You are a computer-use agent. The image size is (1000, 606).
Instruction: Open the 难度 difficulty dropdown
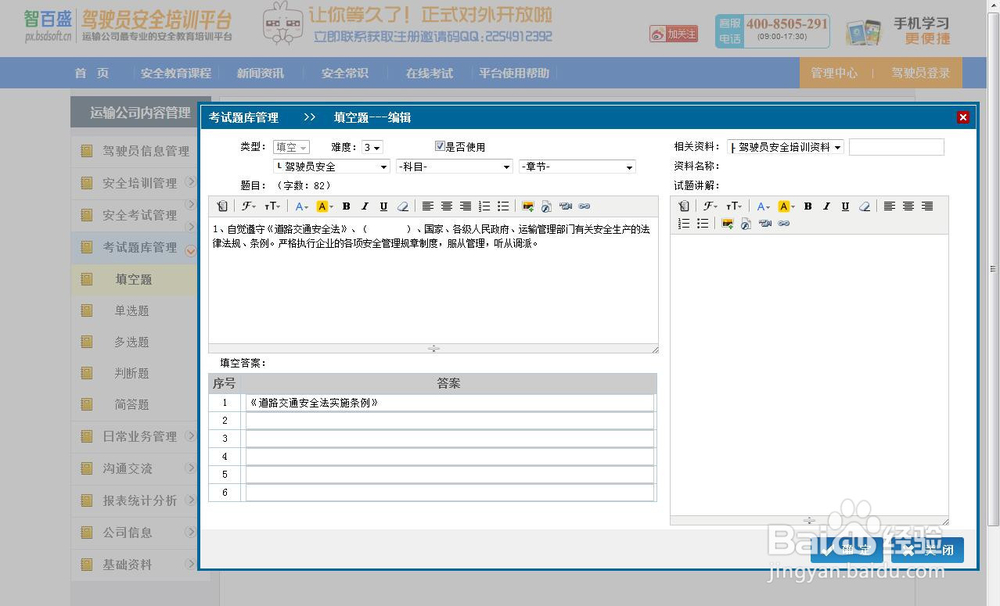pyautogui.click(x=372, y=147)
